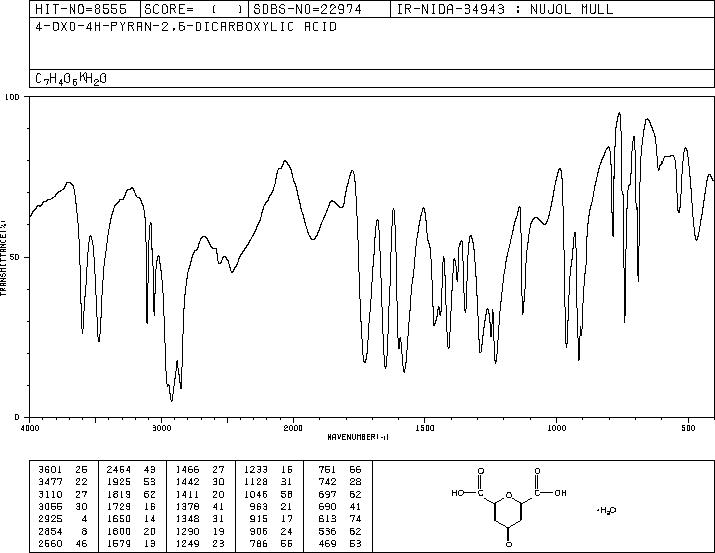Click the 915 peak table entry

point(272,519)
